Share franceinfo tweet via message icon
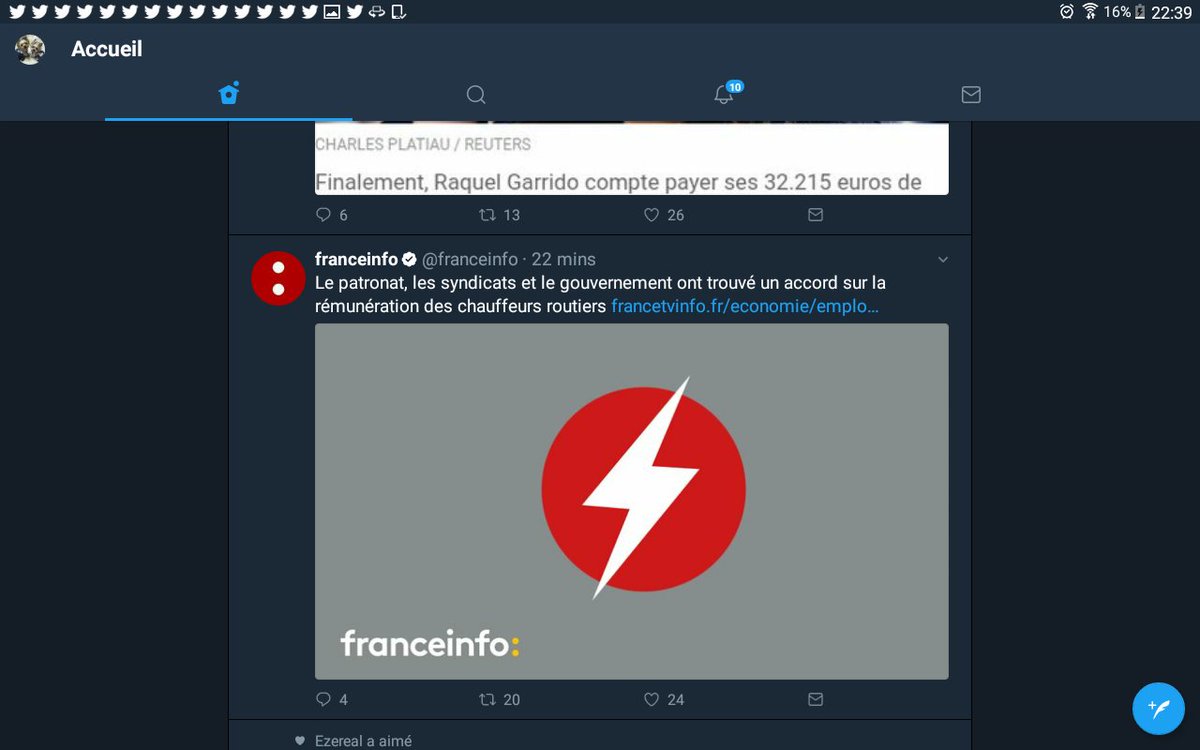This screenshot has height=750, width=1200. pyautogui.click(x=815, y=699)
